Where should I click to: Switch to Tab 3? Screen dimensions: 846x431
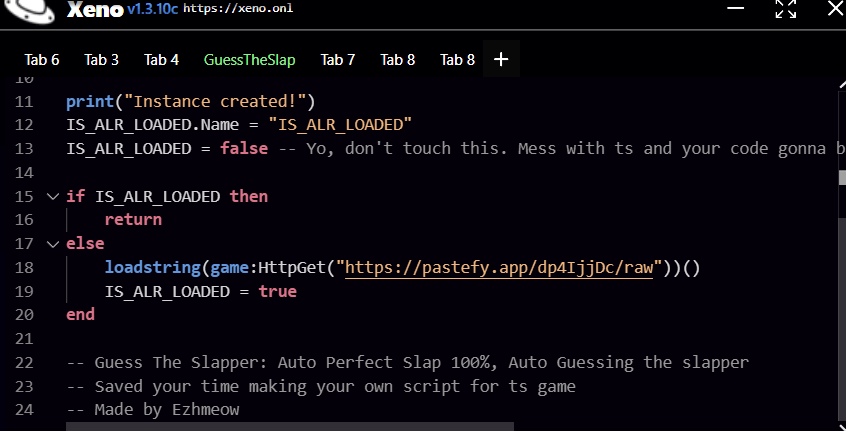[x=101, y=59]
